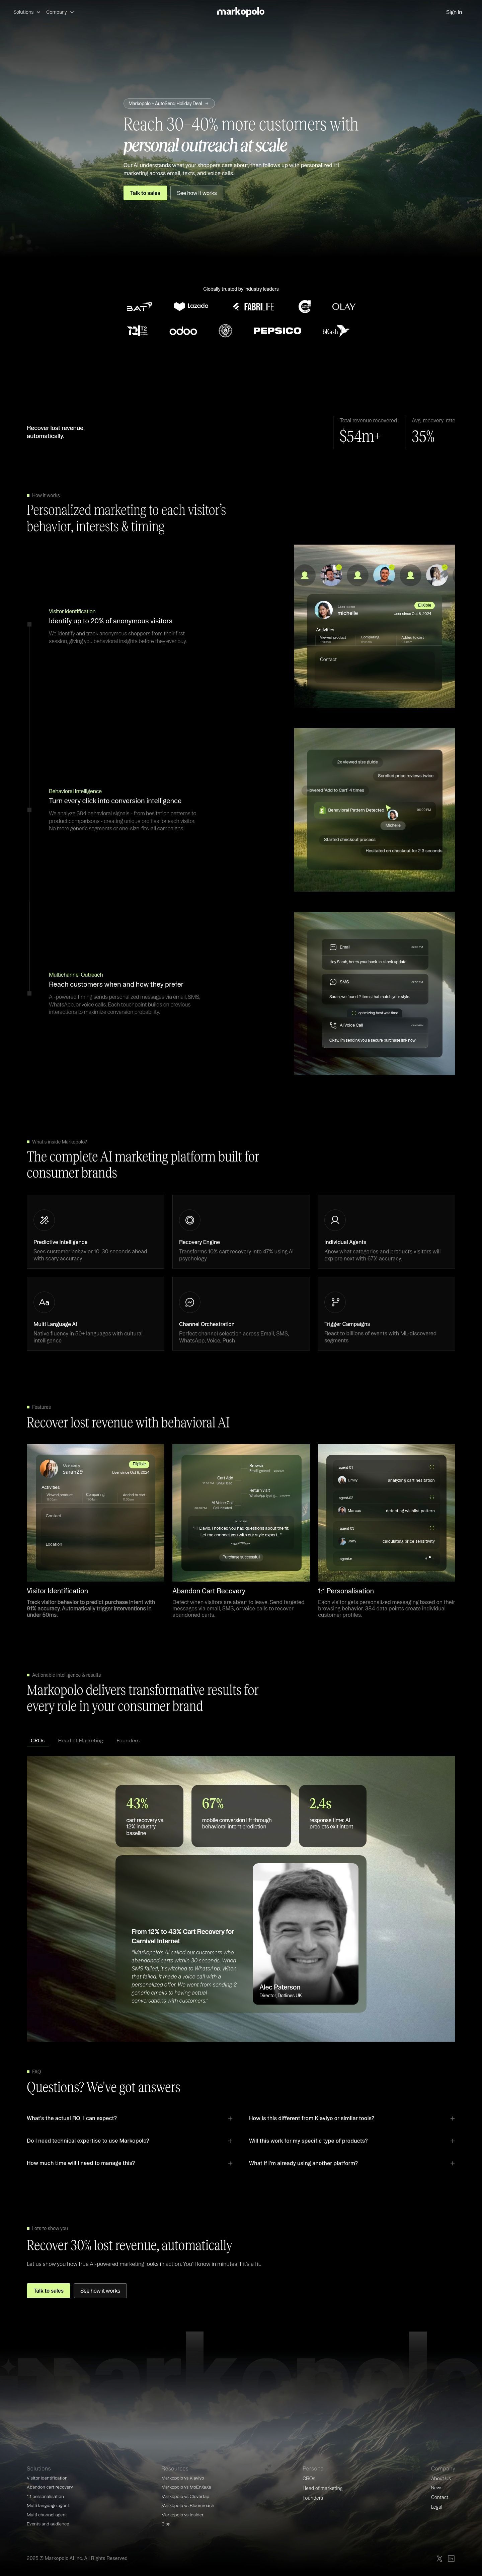Open footer link Abandon cart recovery

(50, 2487)
